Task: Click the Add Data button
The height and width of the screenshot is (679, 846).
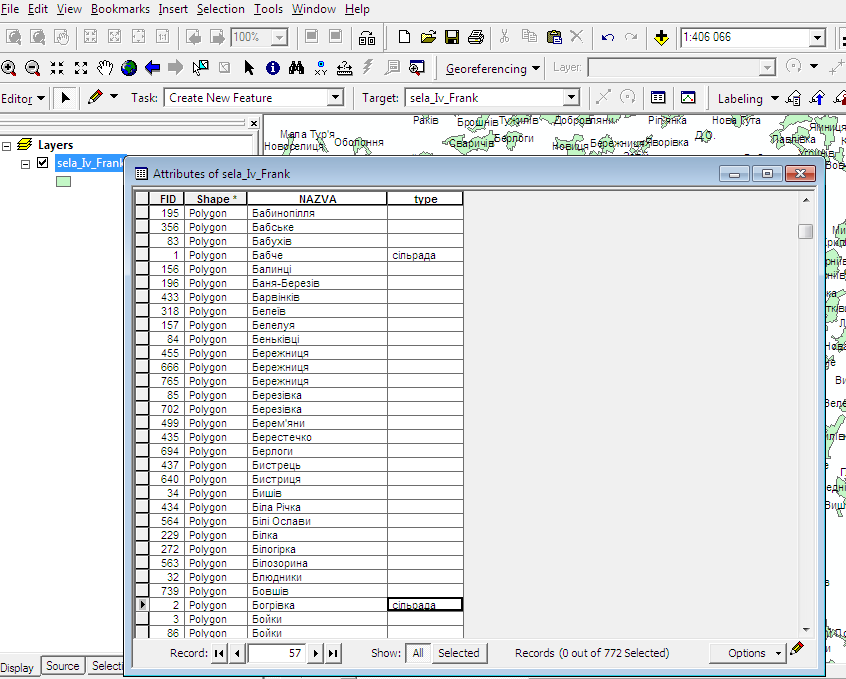Action: 661,37
